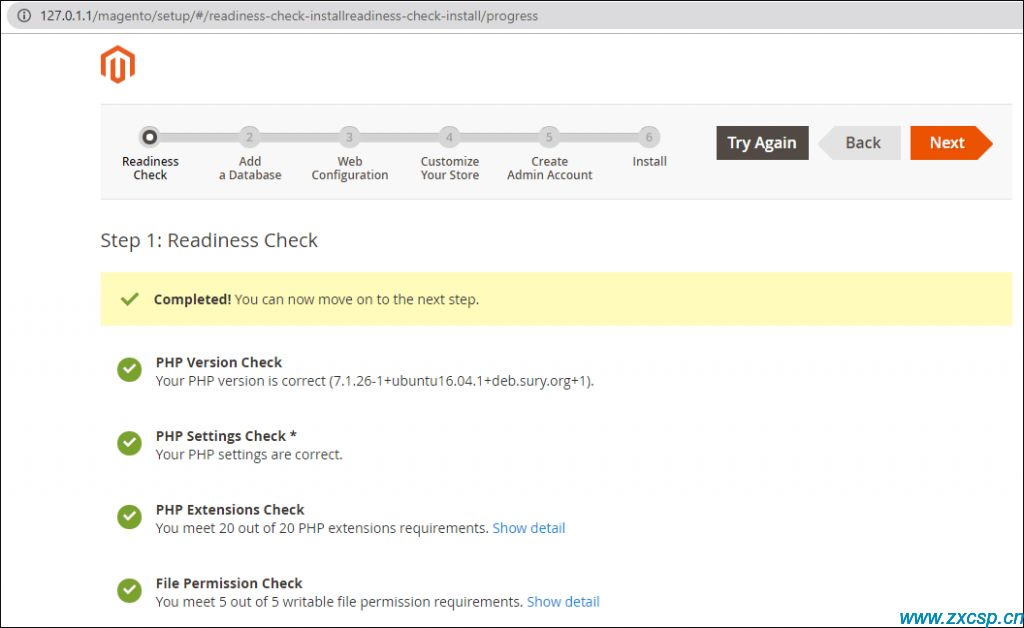Show detail for file permission requirements
Screen dimensions: 1024x628
563,602
